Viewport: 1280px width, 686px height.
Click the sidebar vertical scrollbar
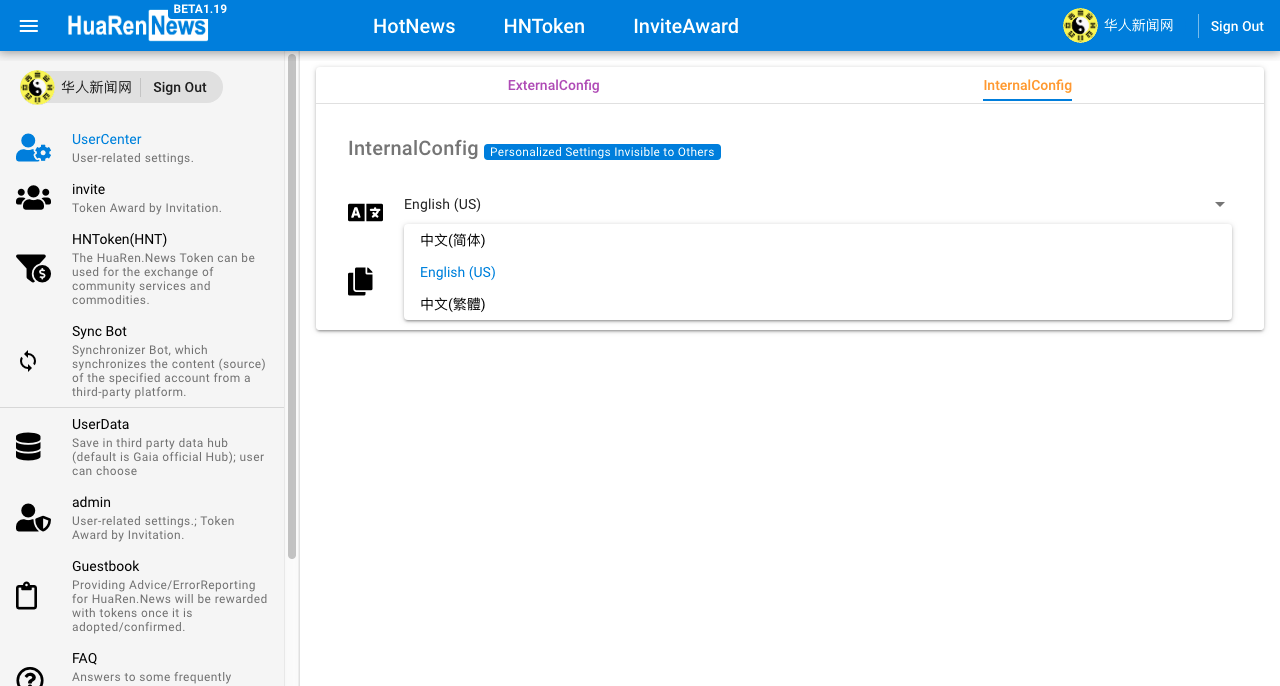pos(292,305)
